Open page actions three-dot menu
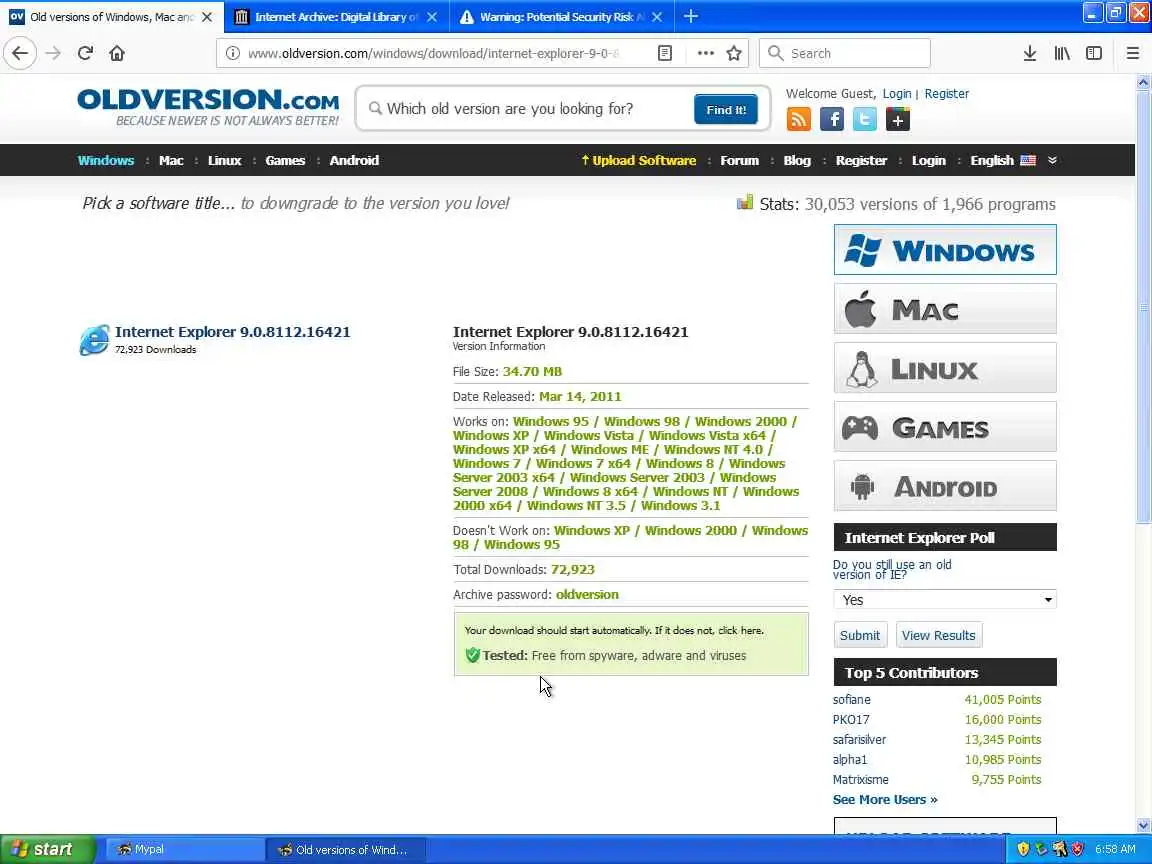The width and height of the screenshot is (1152, 864). pos(705,53)
